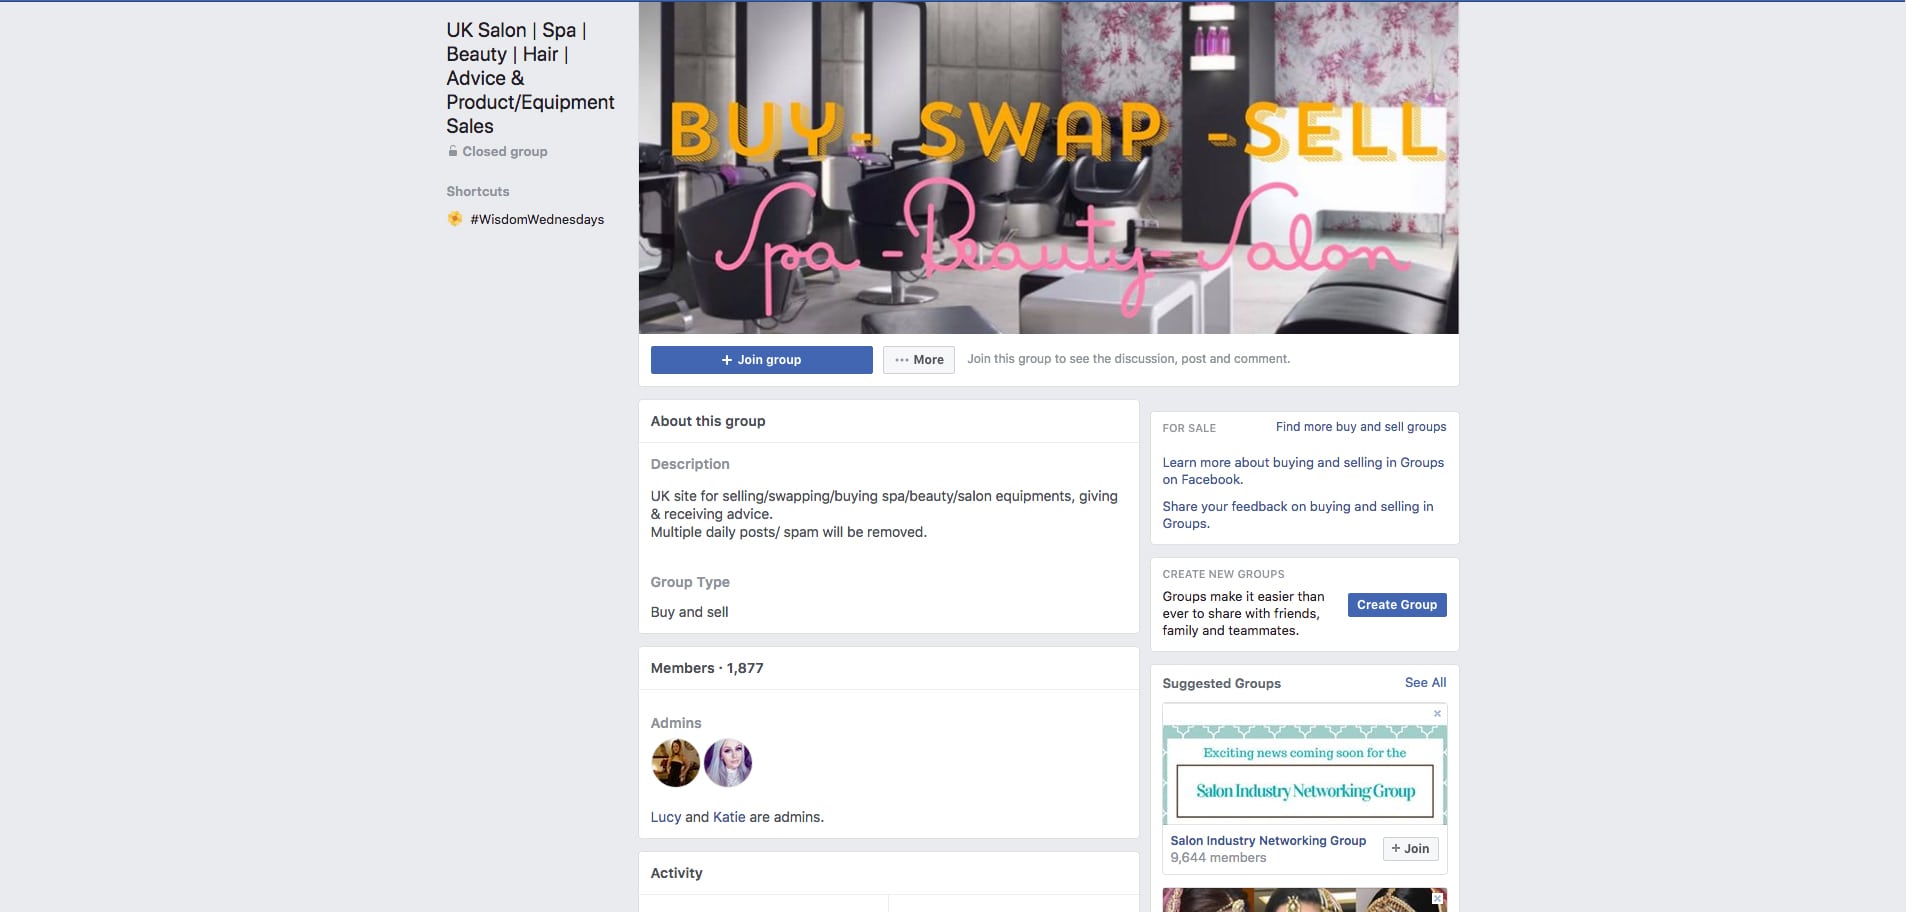Dismiss the Salon Industry Networking Group suggestion
Image resolution: width=1906 pixels, height=912 pixels.
point(1437,713)
